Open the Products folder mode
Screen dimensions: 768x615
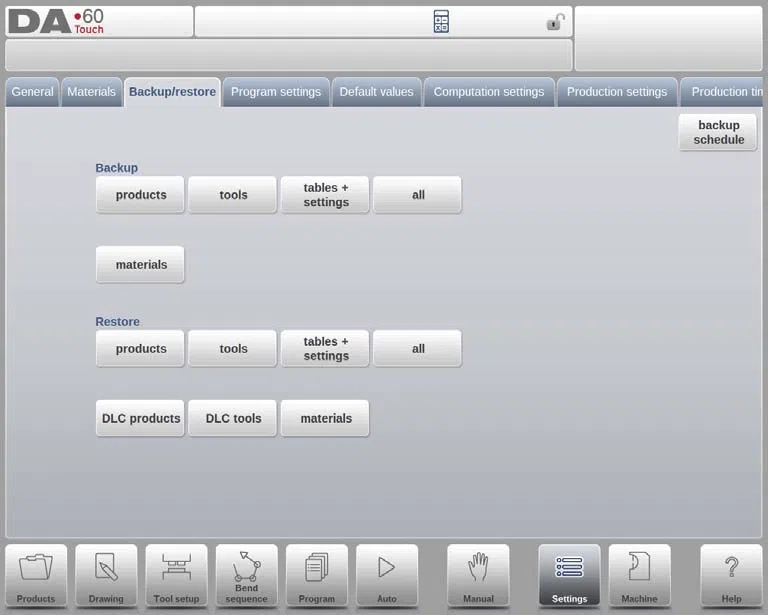point(36,576)
